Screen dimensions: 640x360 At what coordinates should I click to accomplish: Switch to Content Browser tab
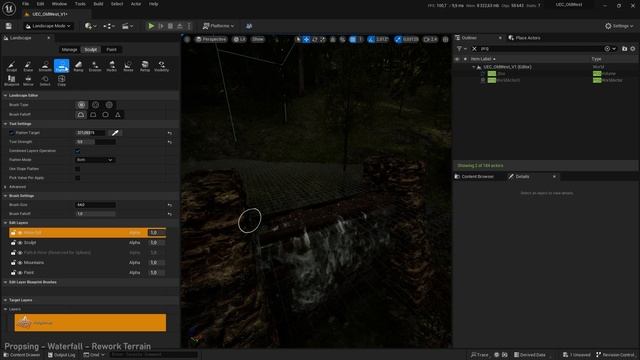coord(474,177)
